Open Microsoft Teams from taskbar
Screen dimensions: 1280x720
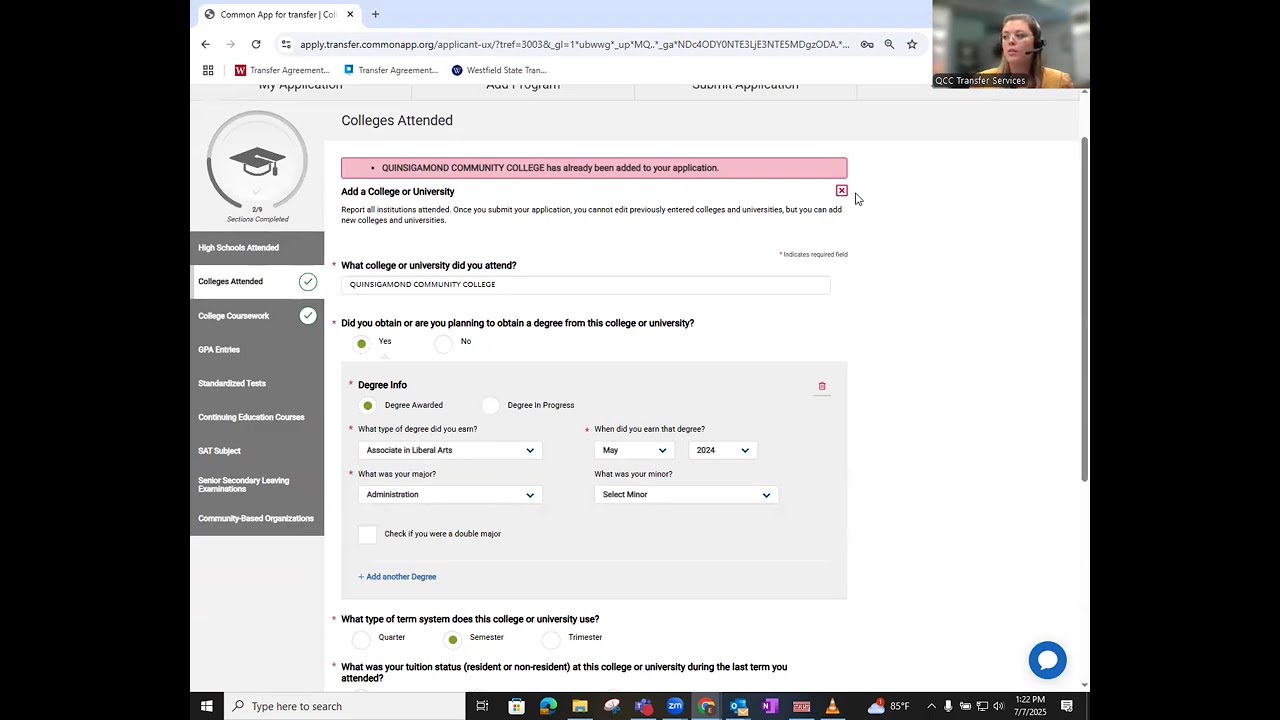643,706
